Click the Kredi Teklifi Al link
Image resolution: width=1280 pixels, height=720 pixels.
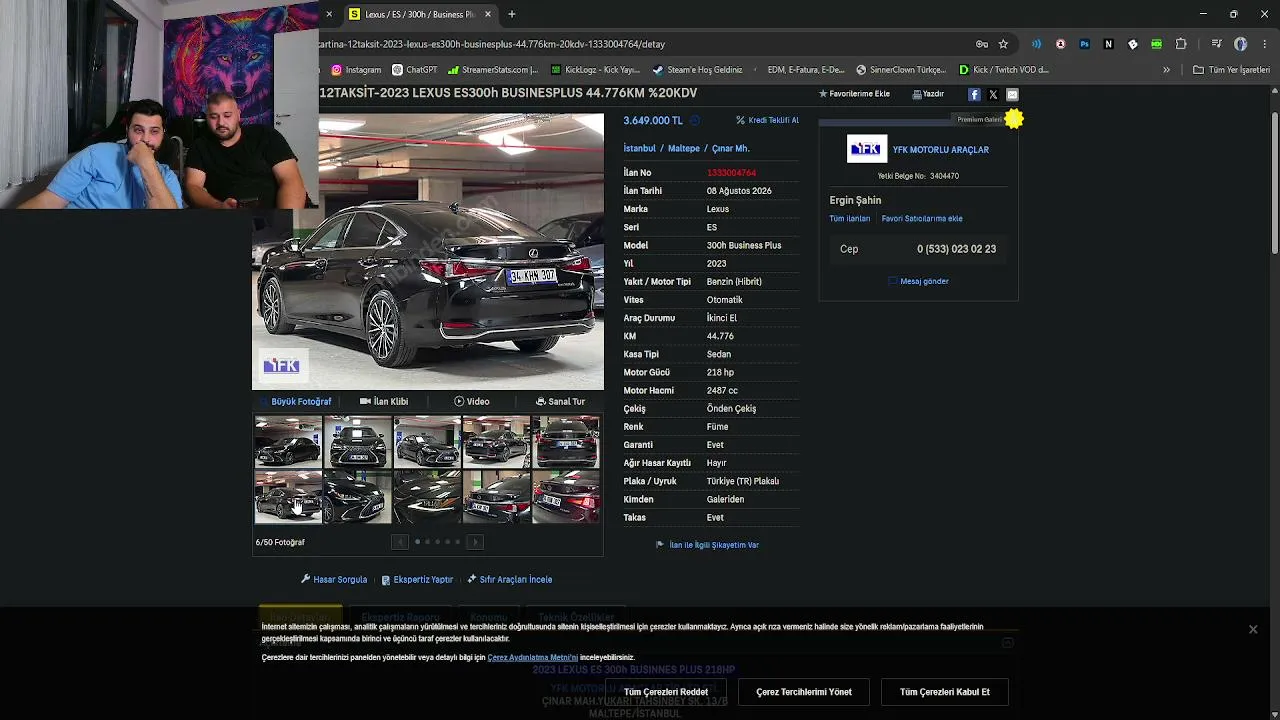coord(767,120)
